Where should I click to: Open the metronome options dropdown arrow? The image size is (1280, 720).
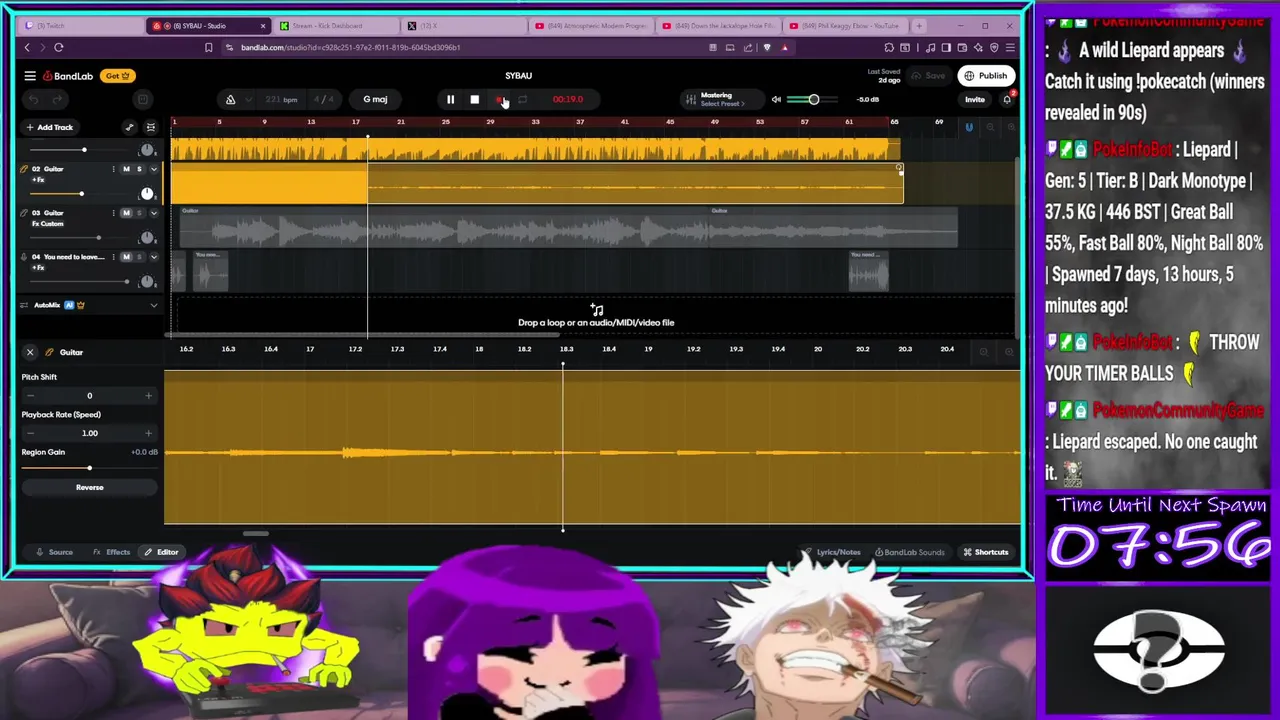tap(248, 99)
